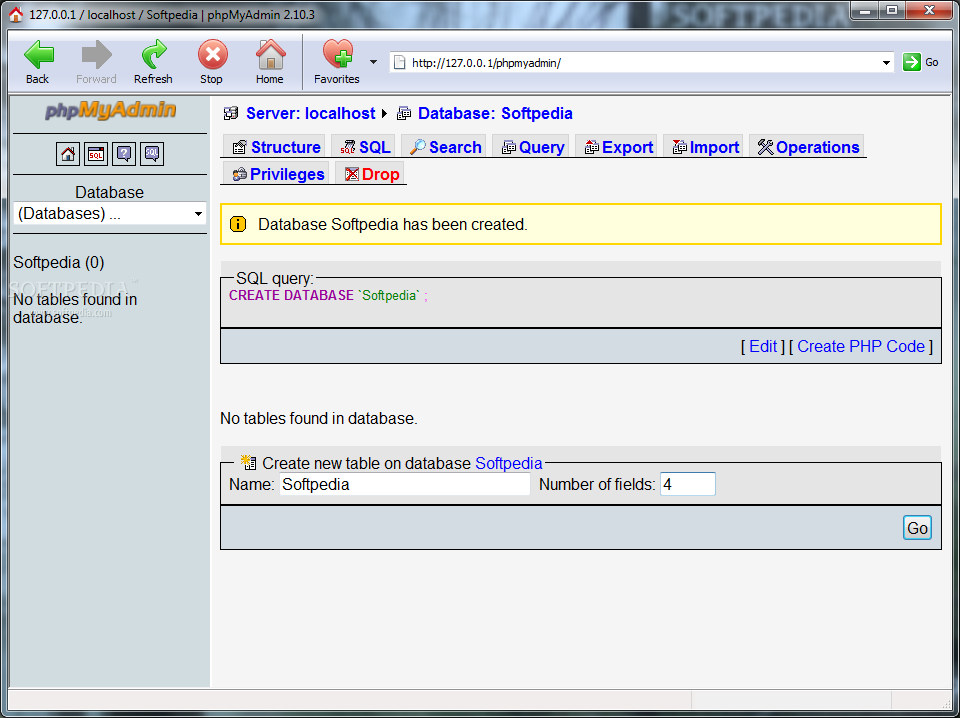
Task: Click the sidebar Home icon
Action: 68,154
